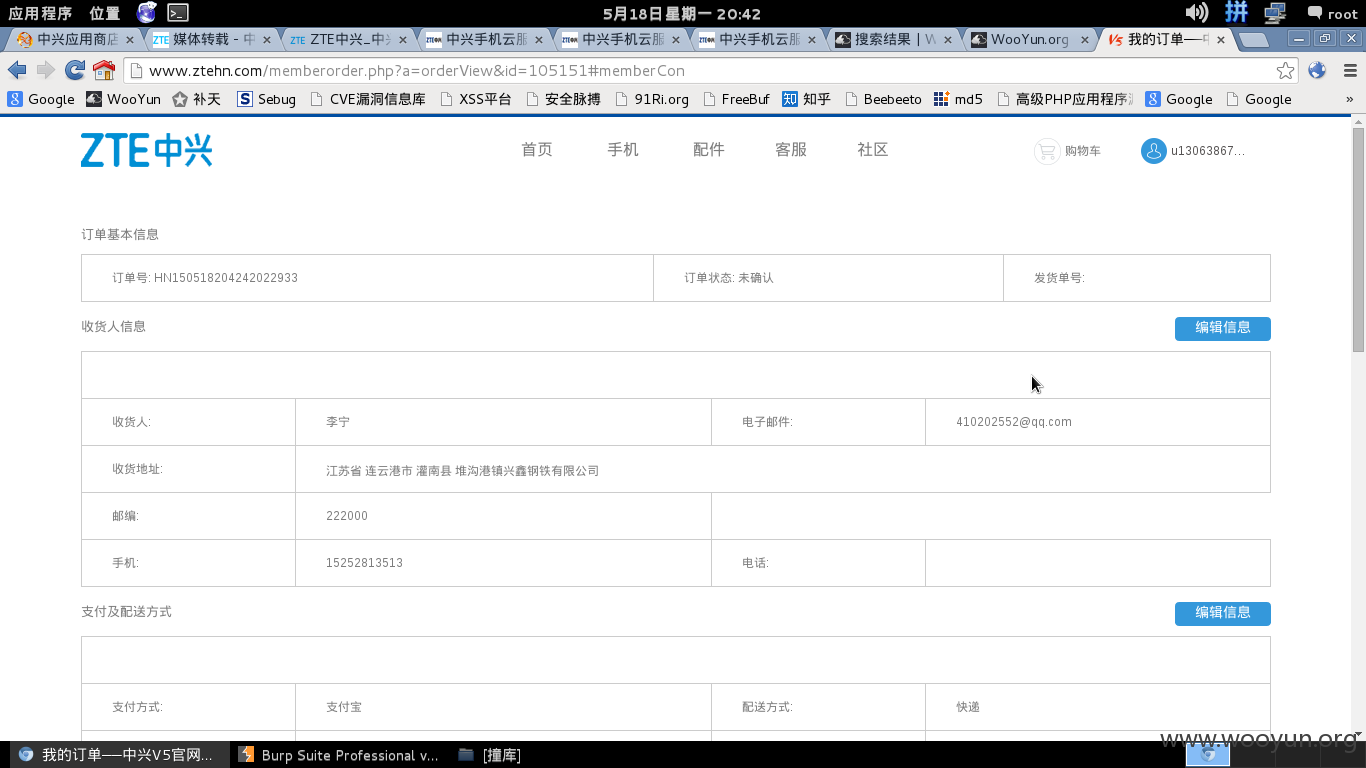Switch to the 媒体转载 tab
The width and height of the screenshot is (1366, 768).
pyautogui.click(x=210, y=40)
